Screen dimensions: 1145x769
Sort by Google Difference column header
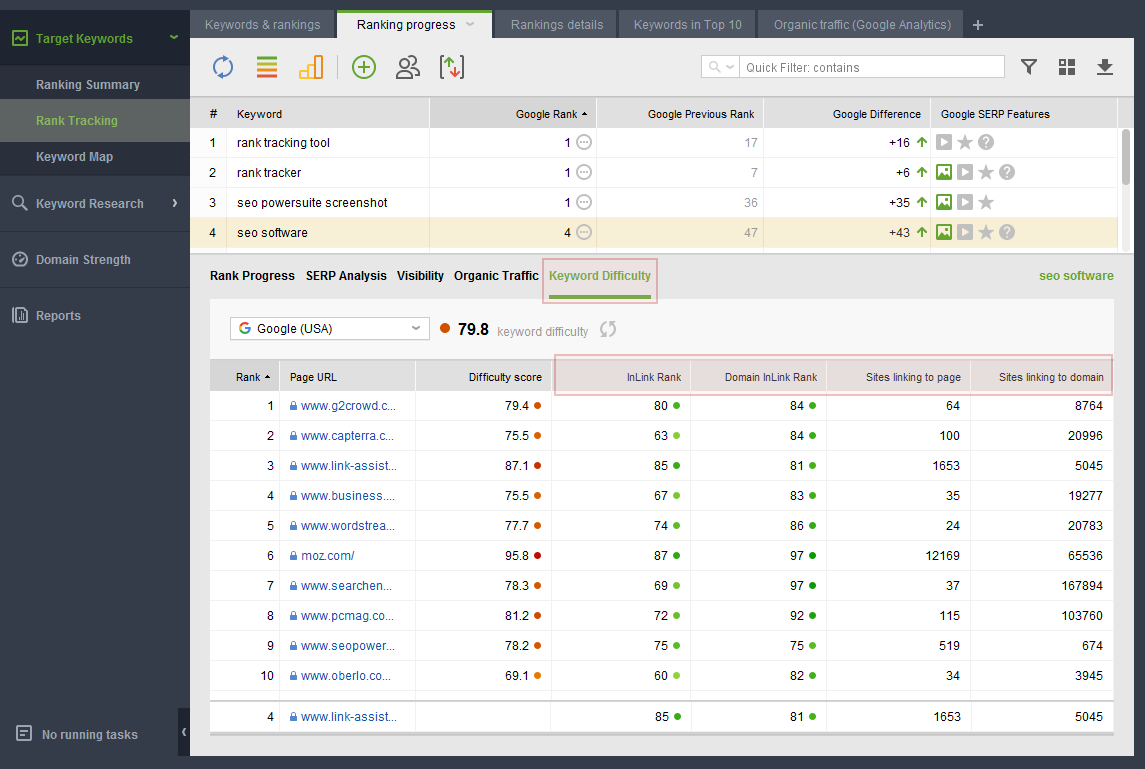[847, 114]
